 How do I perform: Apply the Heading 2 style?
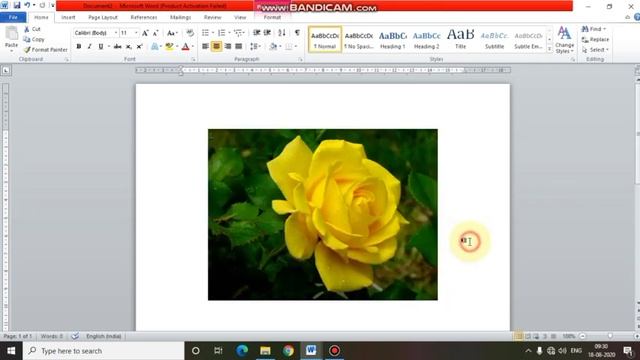coord(427,40)
